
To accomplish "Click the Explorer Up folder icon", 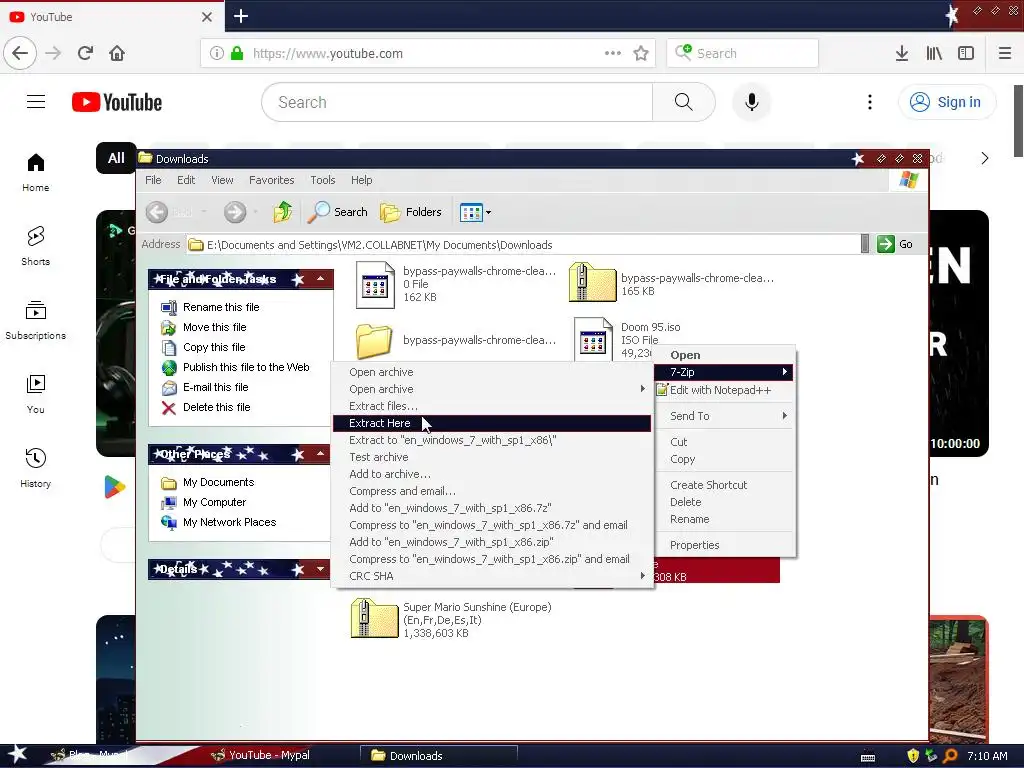I will click(283, 212).
